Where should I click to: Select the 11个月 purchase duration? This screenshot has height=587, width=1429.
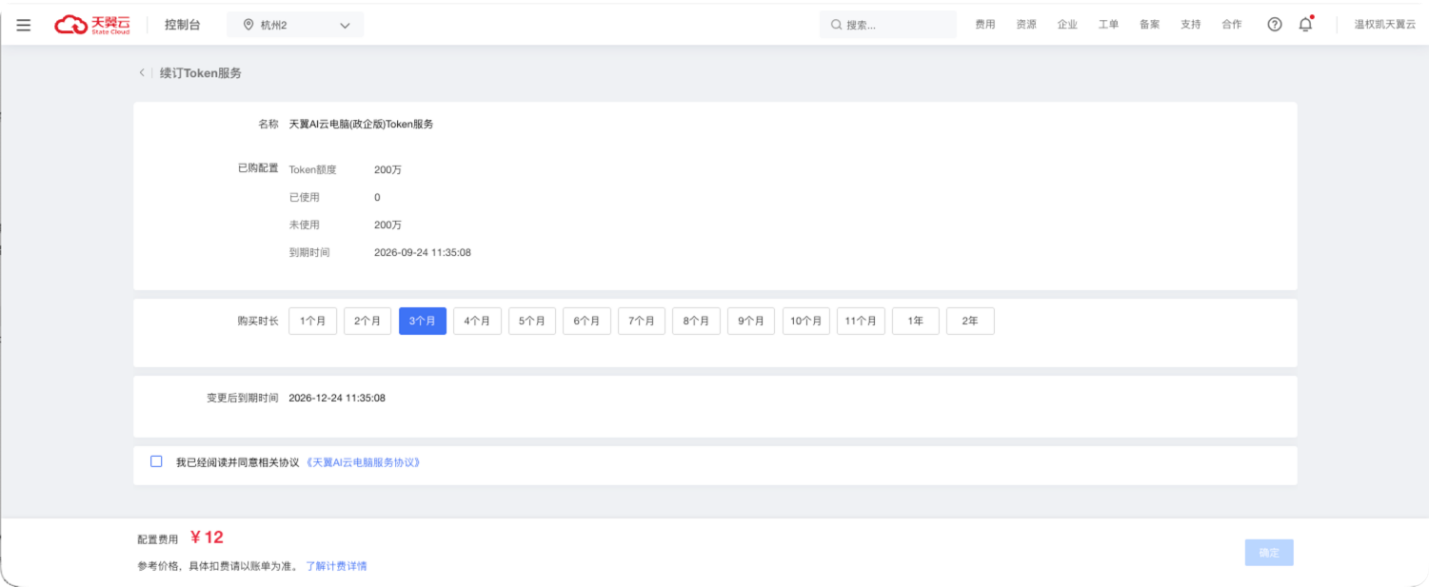pos(861,321)
